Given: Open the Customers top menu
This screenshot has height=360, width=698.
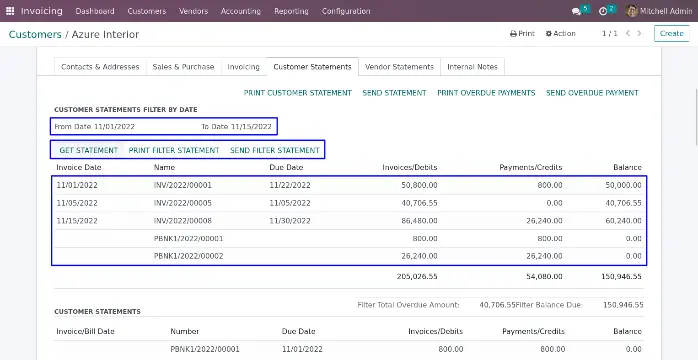Looking at the screenshot, I should click(146, 11).
